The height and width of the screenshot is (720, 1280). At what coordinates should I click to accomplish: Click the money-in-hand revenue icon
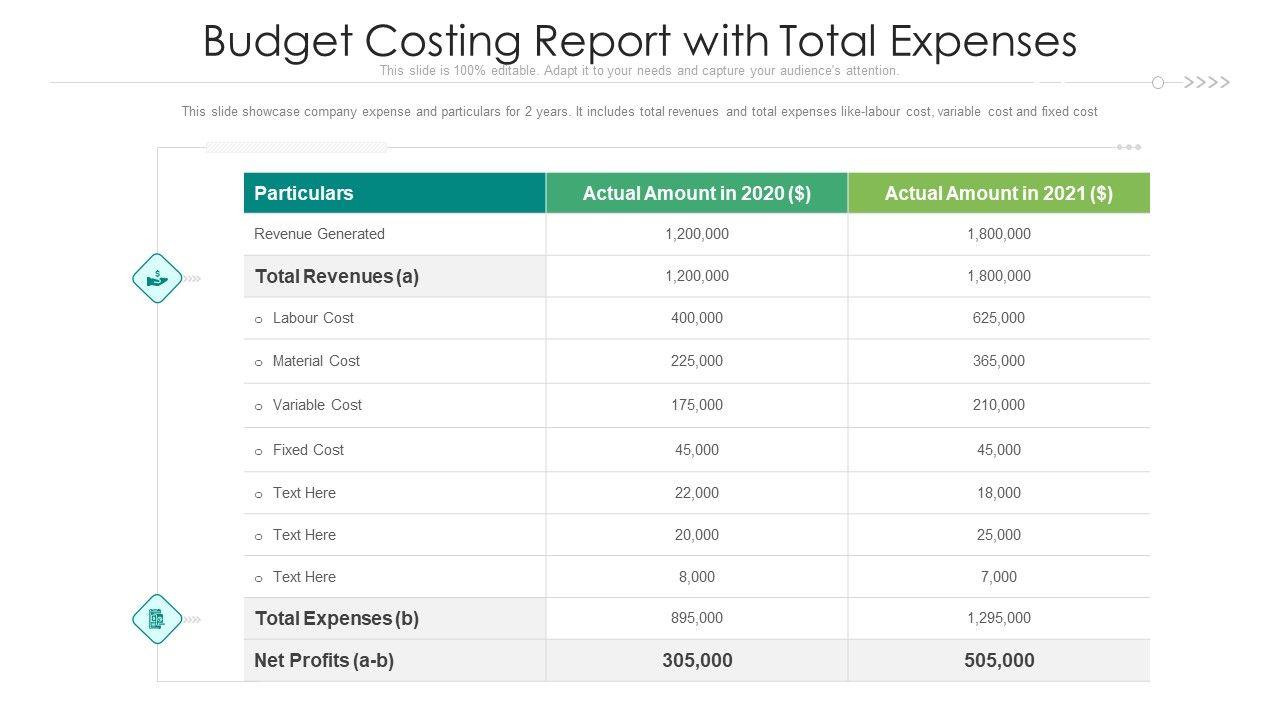click(x=157, y=278)
